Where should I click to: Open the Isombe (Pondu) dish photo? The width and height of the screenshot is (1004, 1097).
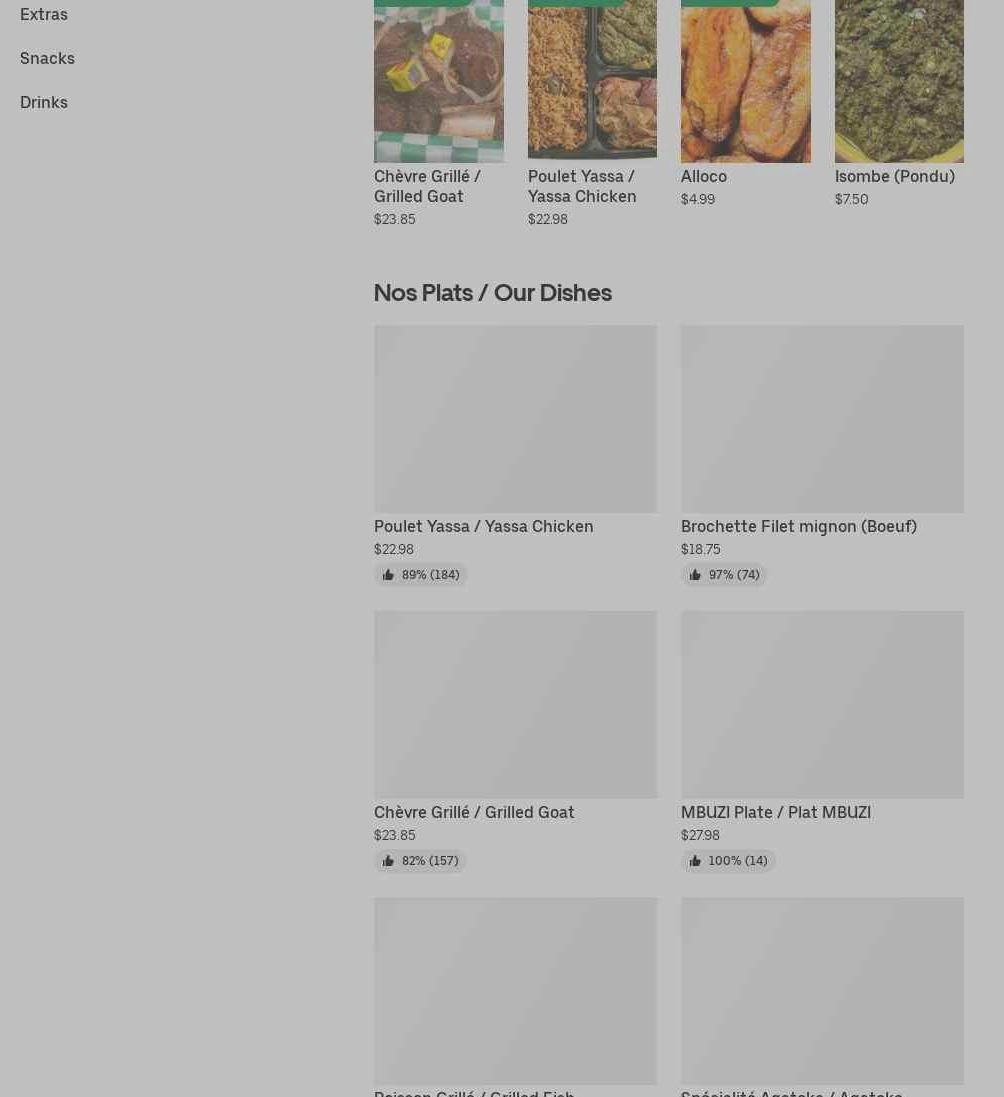pyautogui.click(x=899, y=81)
